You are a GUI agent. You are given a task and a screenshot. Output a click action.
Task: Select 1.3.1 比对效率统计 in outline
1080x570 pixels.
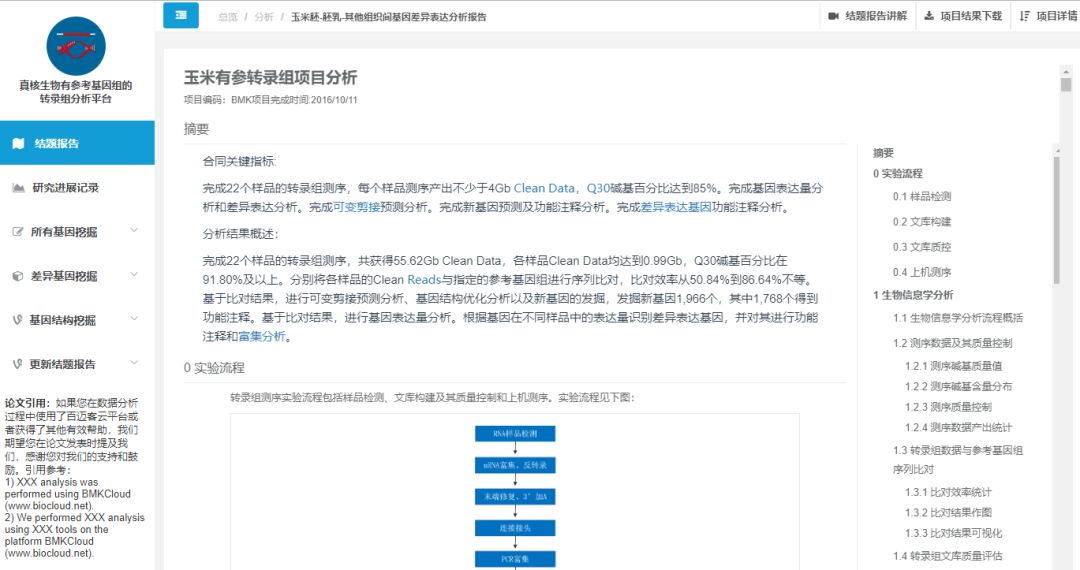pos(948,492)
